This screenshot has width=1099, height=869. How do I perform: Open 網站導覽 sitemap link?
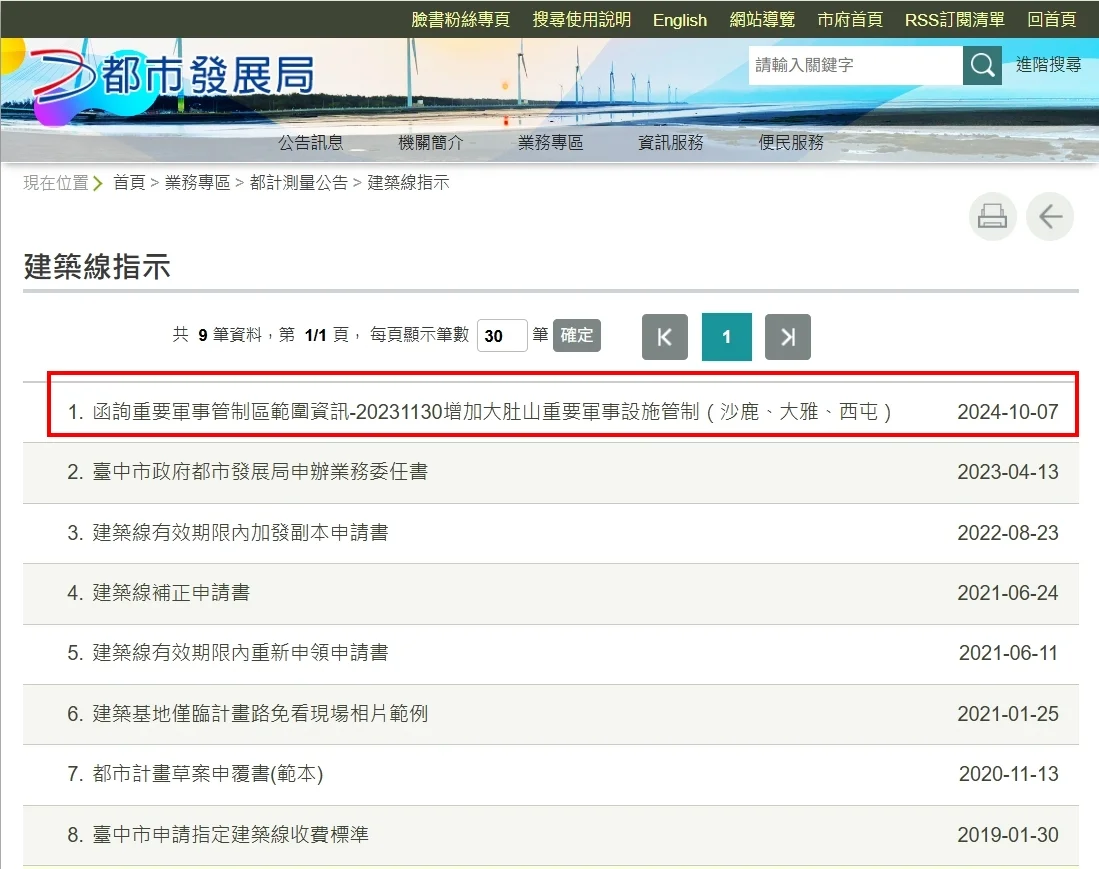click(762, 20)
